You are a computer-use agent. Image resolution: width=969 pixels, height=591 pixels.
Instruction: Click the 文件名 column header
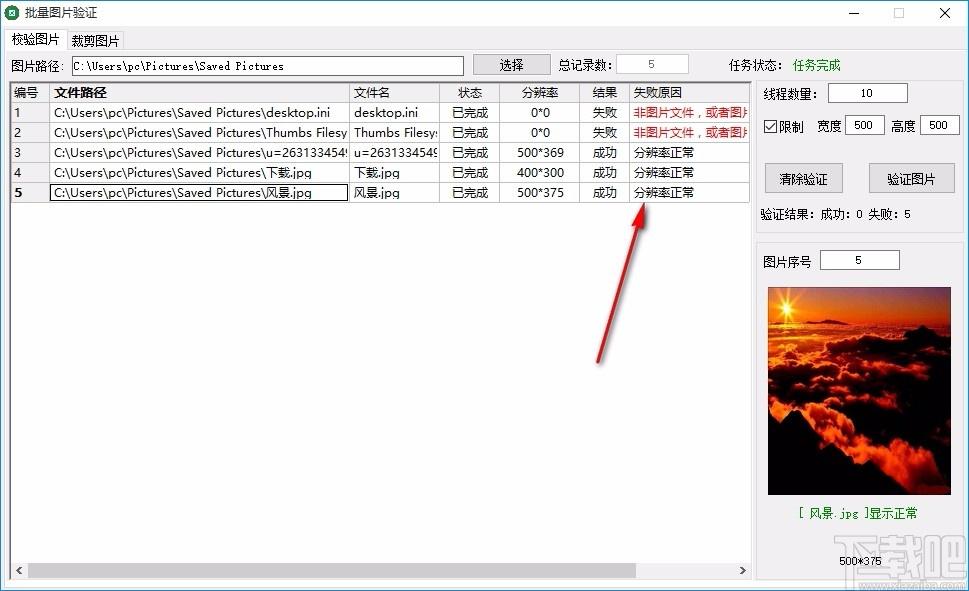(x=394, y=93)
